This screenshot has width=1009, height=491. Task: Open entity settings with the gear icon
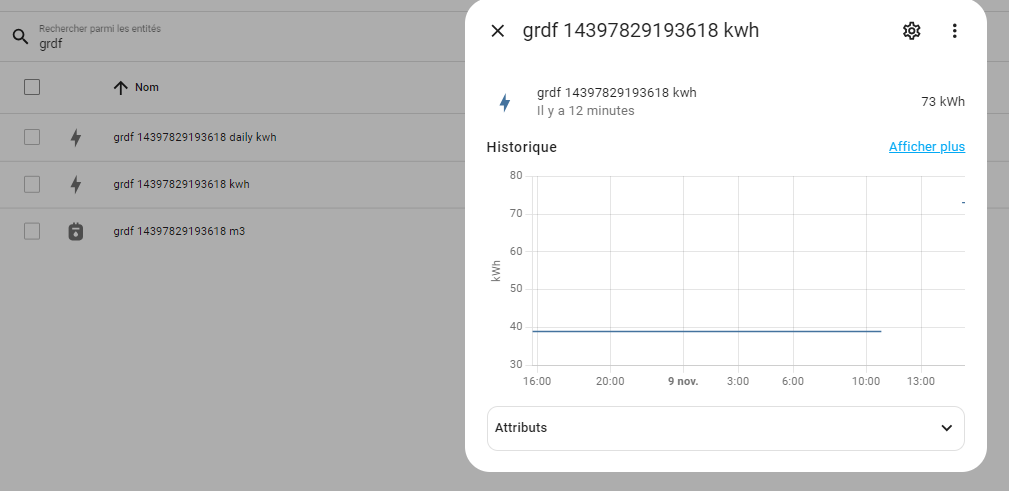point(911,31)
